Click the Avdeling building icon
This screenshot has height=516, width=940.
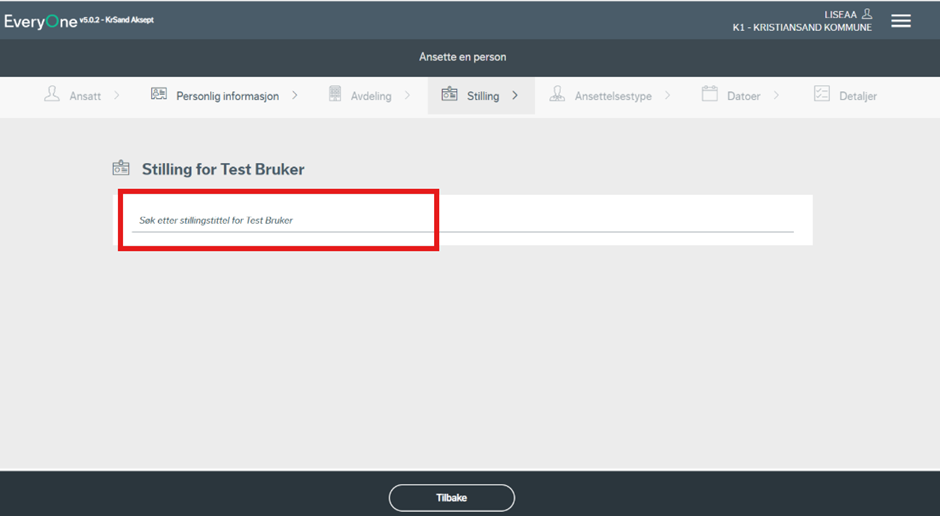pos(336,95)
